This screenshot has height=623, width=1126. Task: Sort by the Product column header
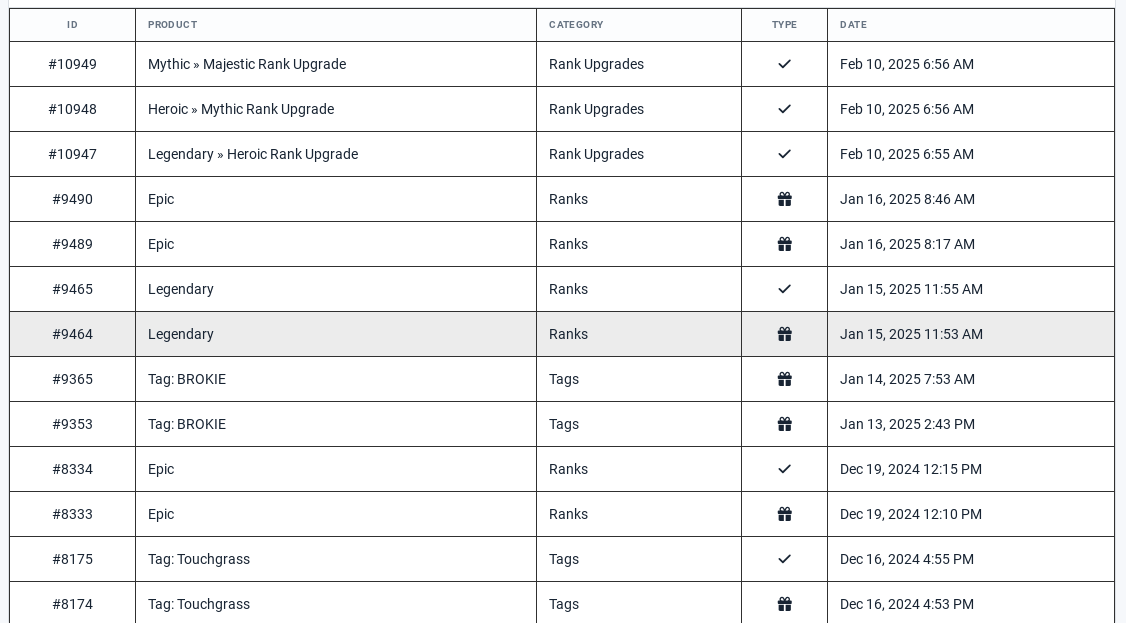pyautogui.click(x=172, y=24)
